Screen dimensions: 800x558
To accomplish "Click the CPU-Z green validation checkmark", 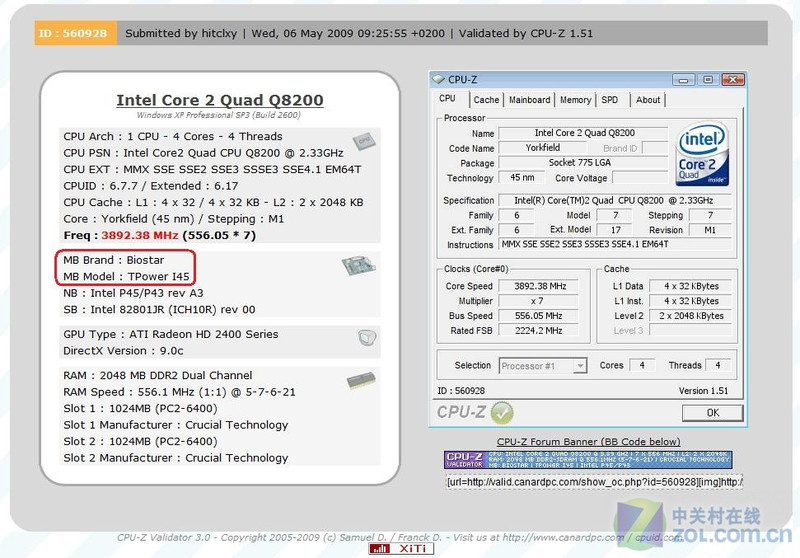I will click(502, 412).
